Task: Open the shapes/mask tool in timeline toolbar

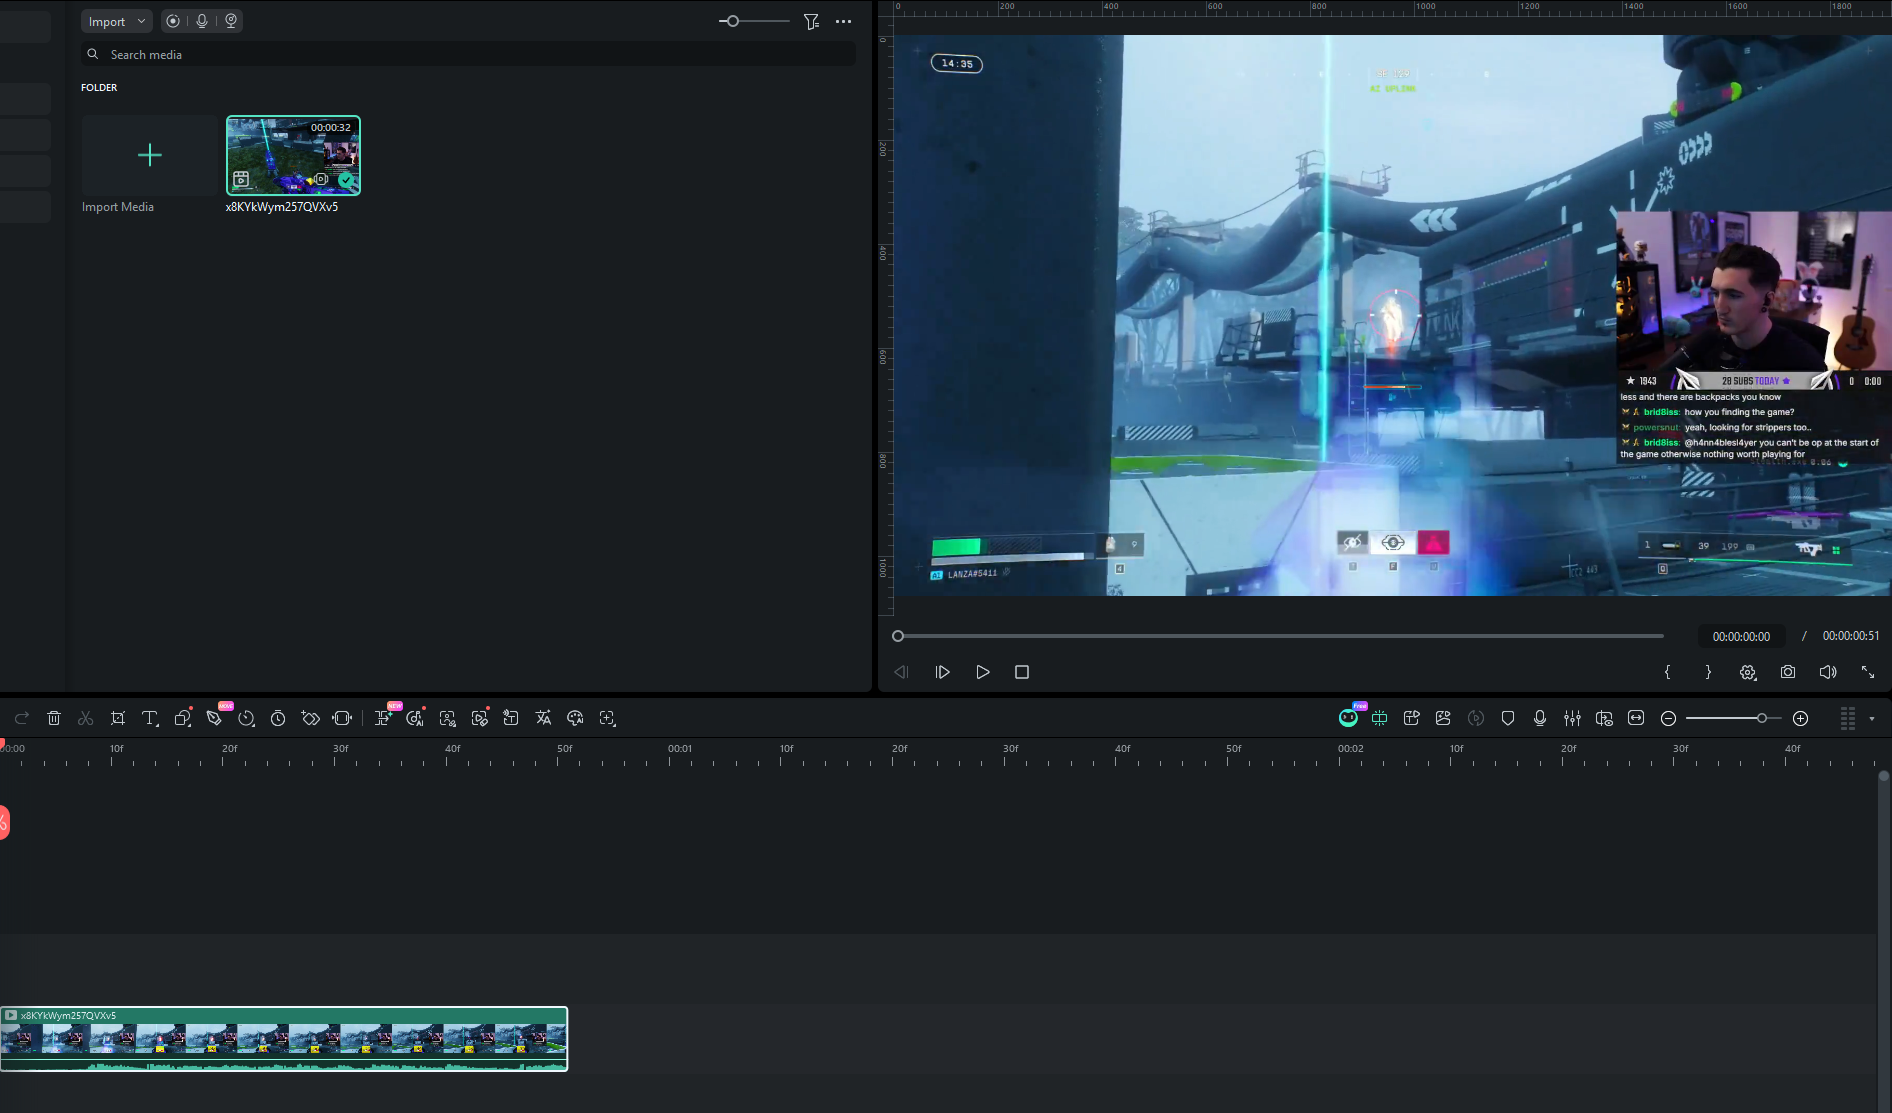Action: [182, 718]
